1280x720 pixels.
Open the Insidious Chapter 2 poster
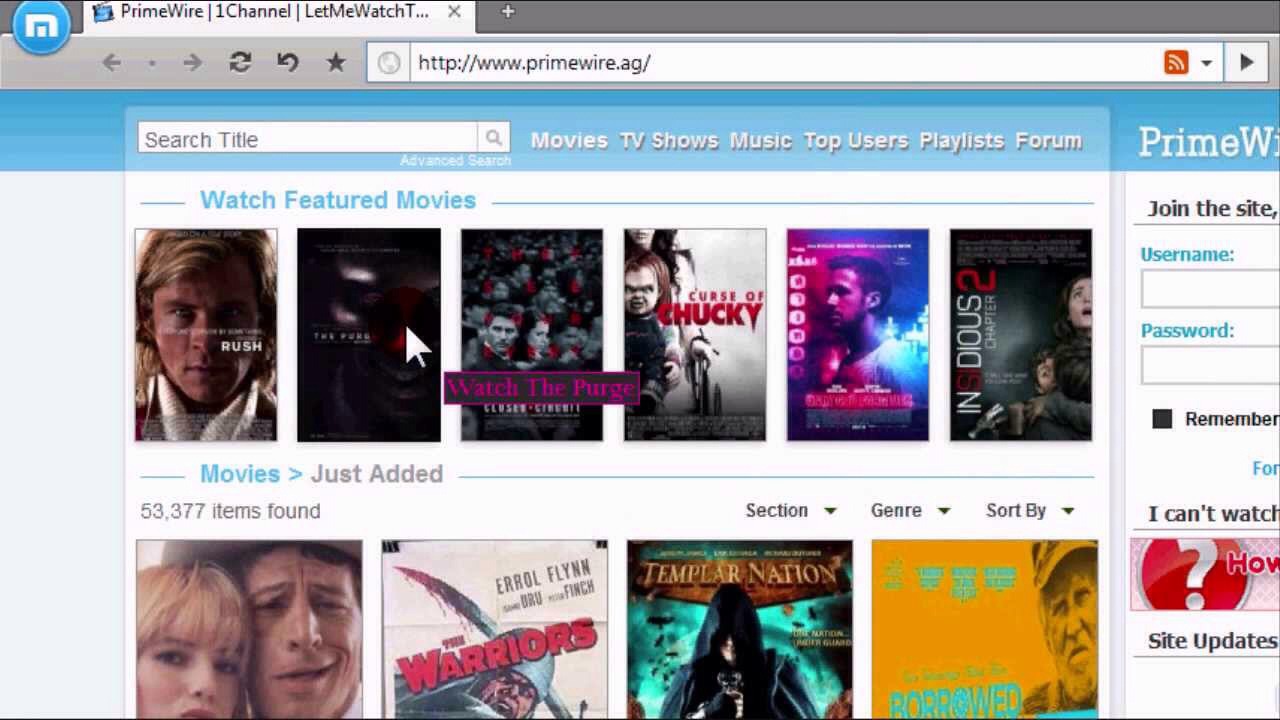point(1021,335)
